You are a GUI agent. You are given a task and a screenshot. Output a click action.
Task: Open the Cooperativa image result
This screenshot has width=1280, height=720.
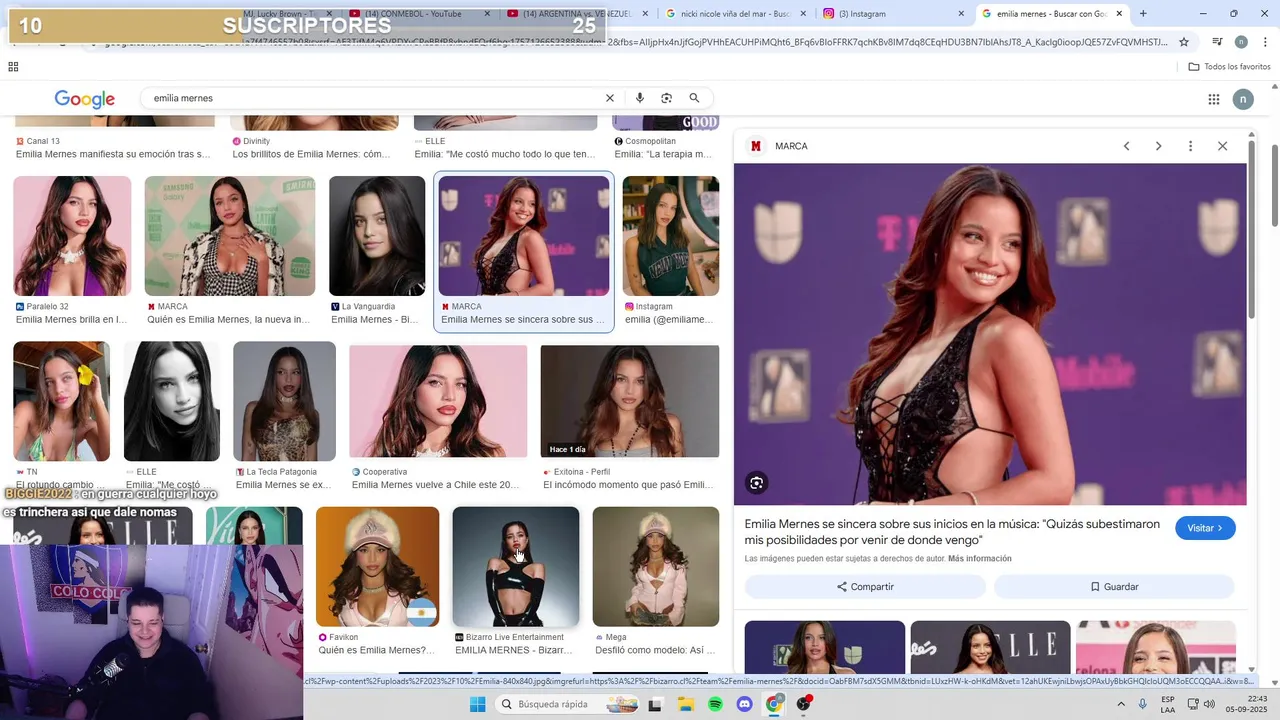pyautogui.click(x=438, y=401)
